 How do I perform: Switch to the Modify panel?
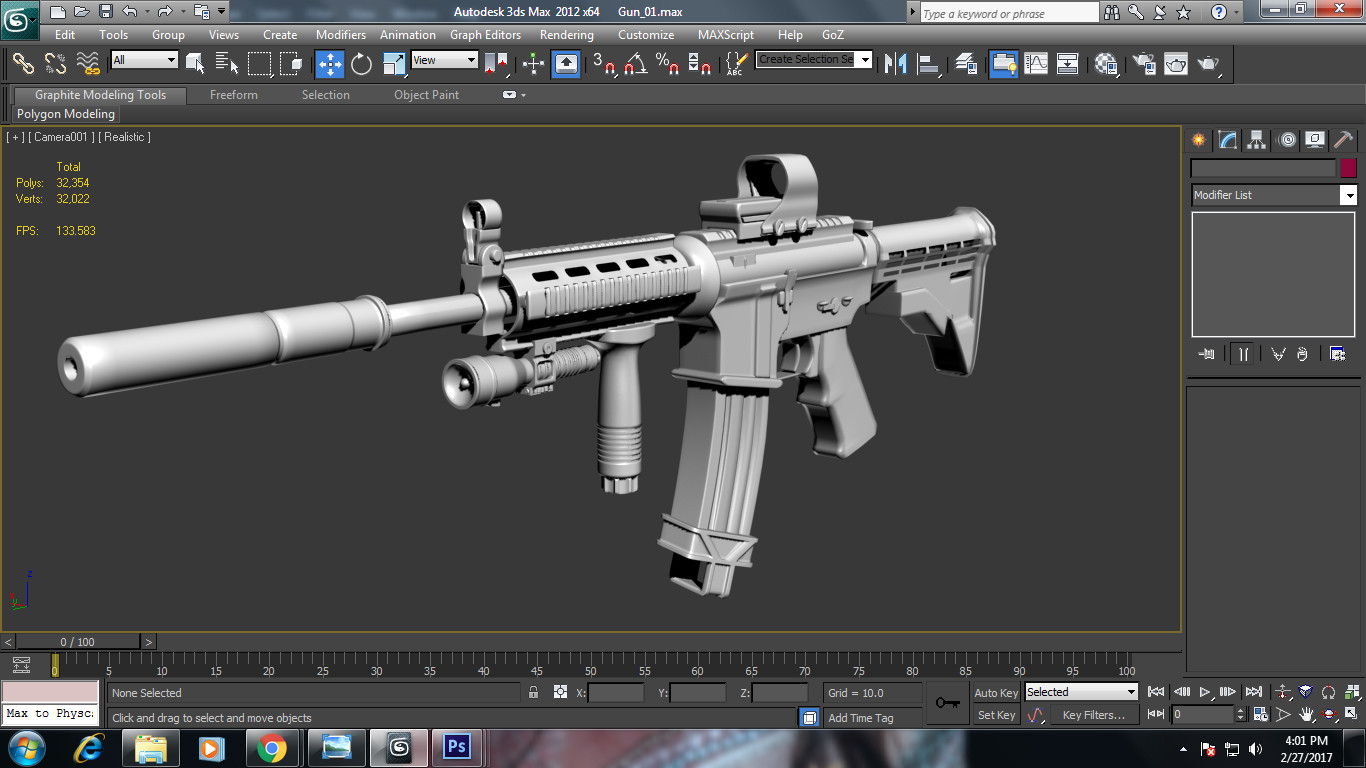[1226, 140]
